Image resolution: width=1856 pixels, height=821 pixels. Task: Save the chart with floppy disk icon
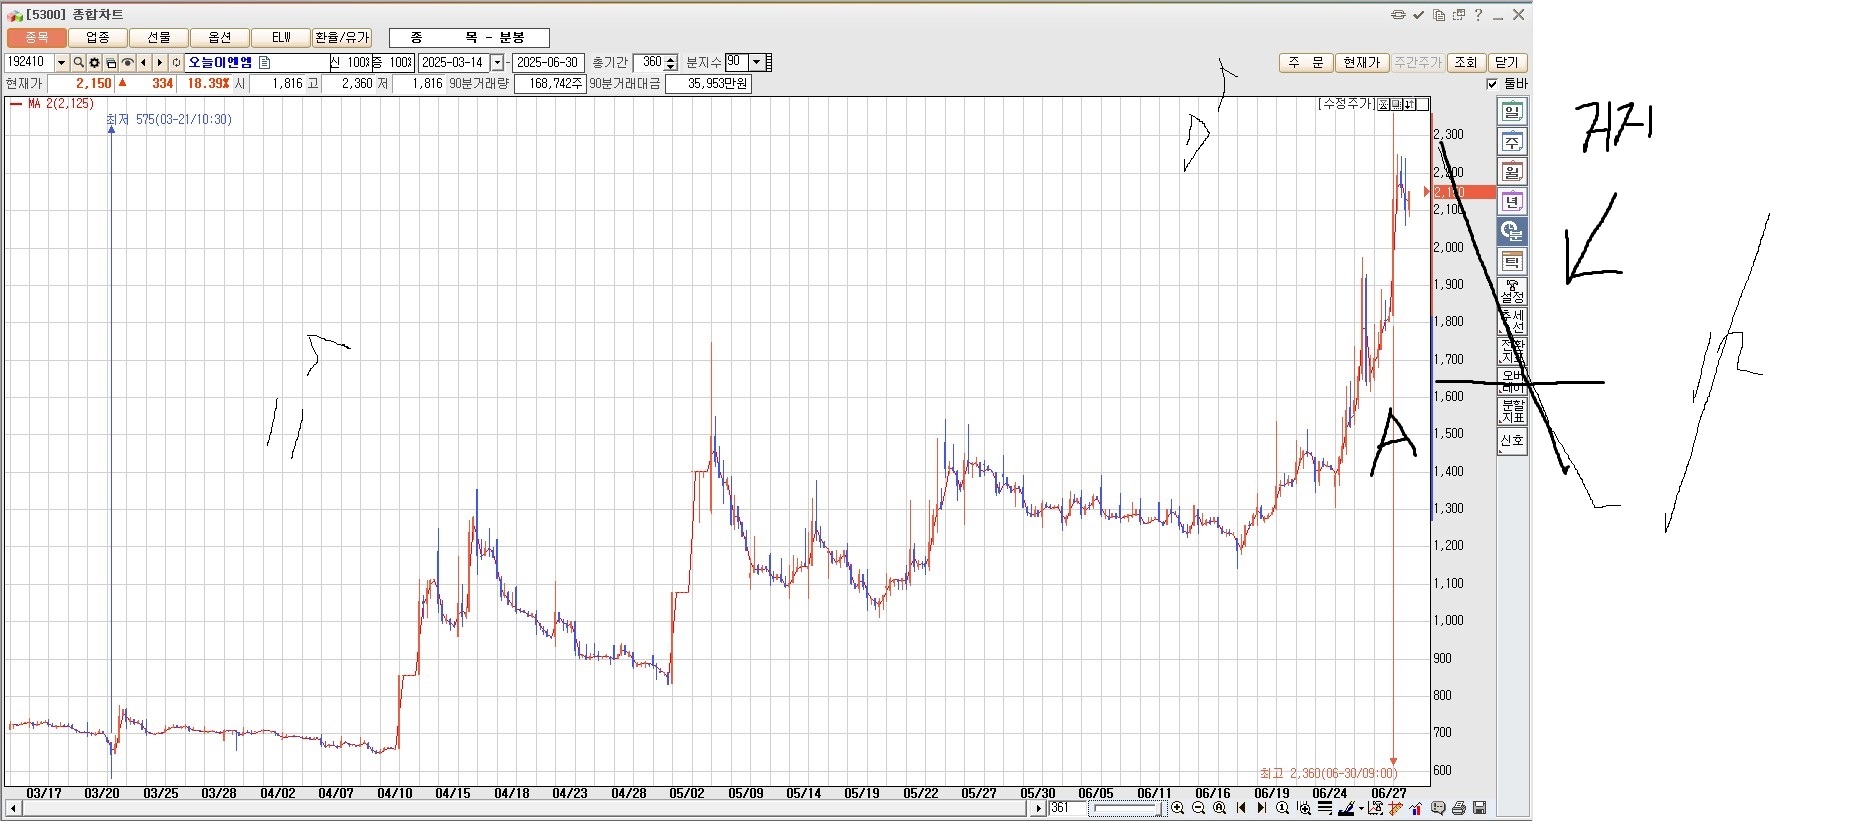click(x=1480, y=808)
